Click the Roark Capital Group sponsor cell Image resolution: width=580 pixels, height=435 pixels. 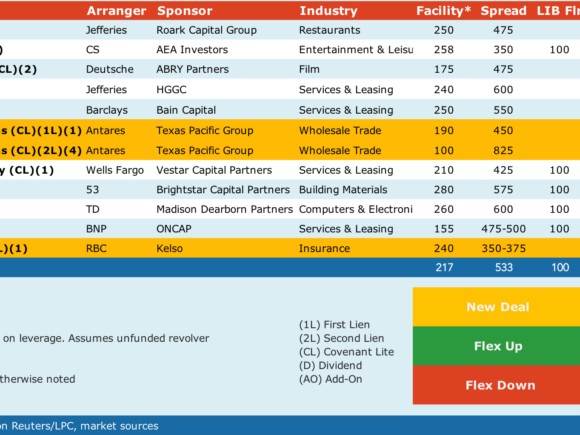pyautogui.click(x=206, y=30)
